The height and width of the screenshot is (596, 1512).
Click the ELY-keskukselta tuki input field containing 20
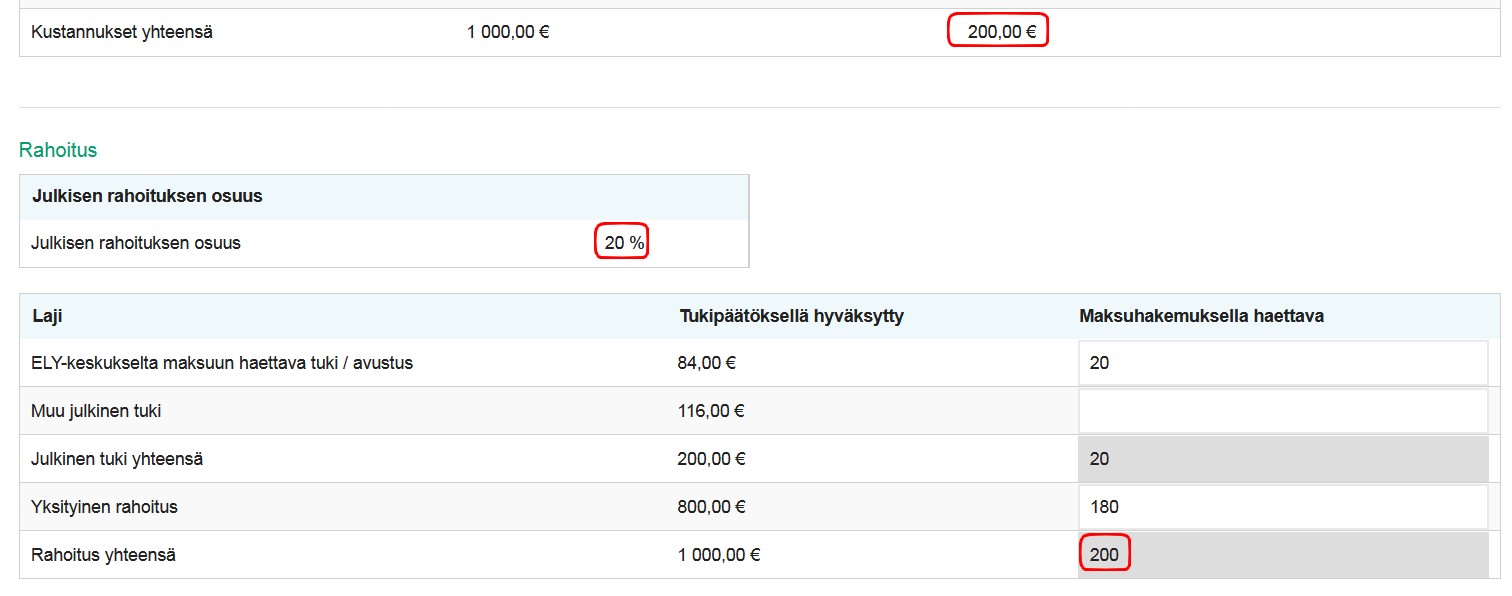point(1282,363)
